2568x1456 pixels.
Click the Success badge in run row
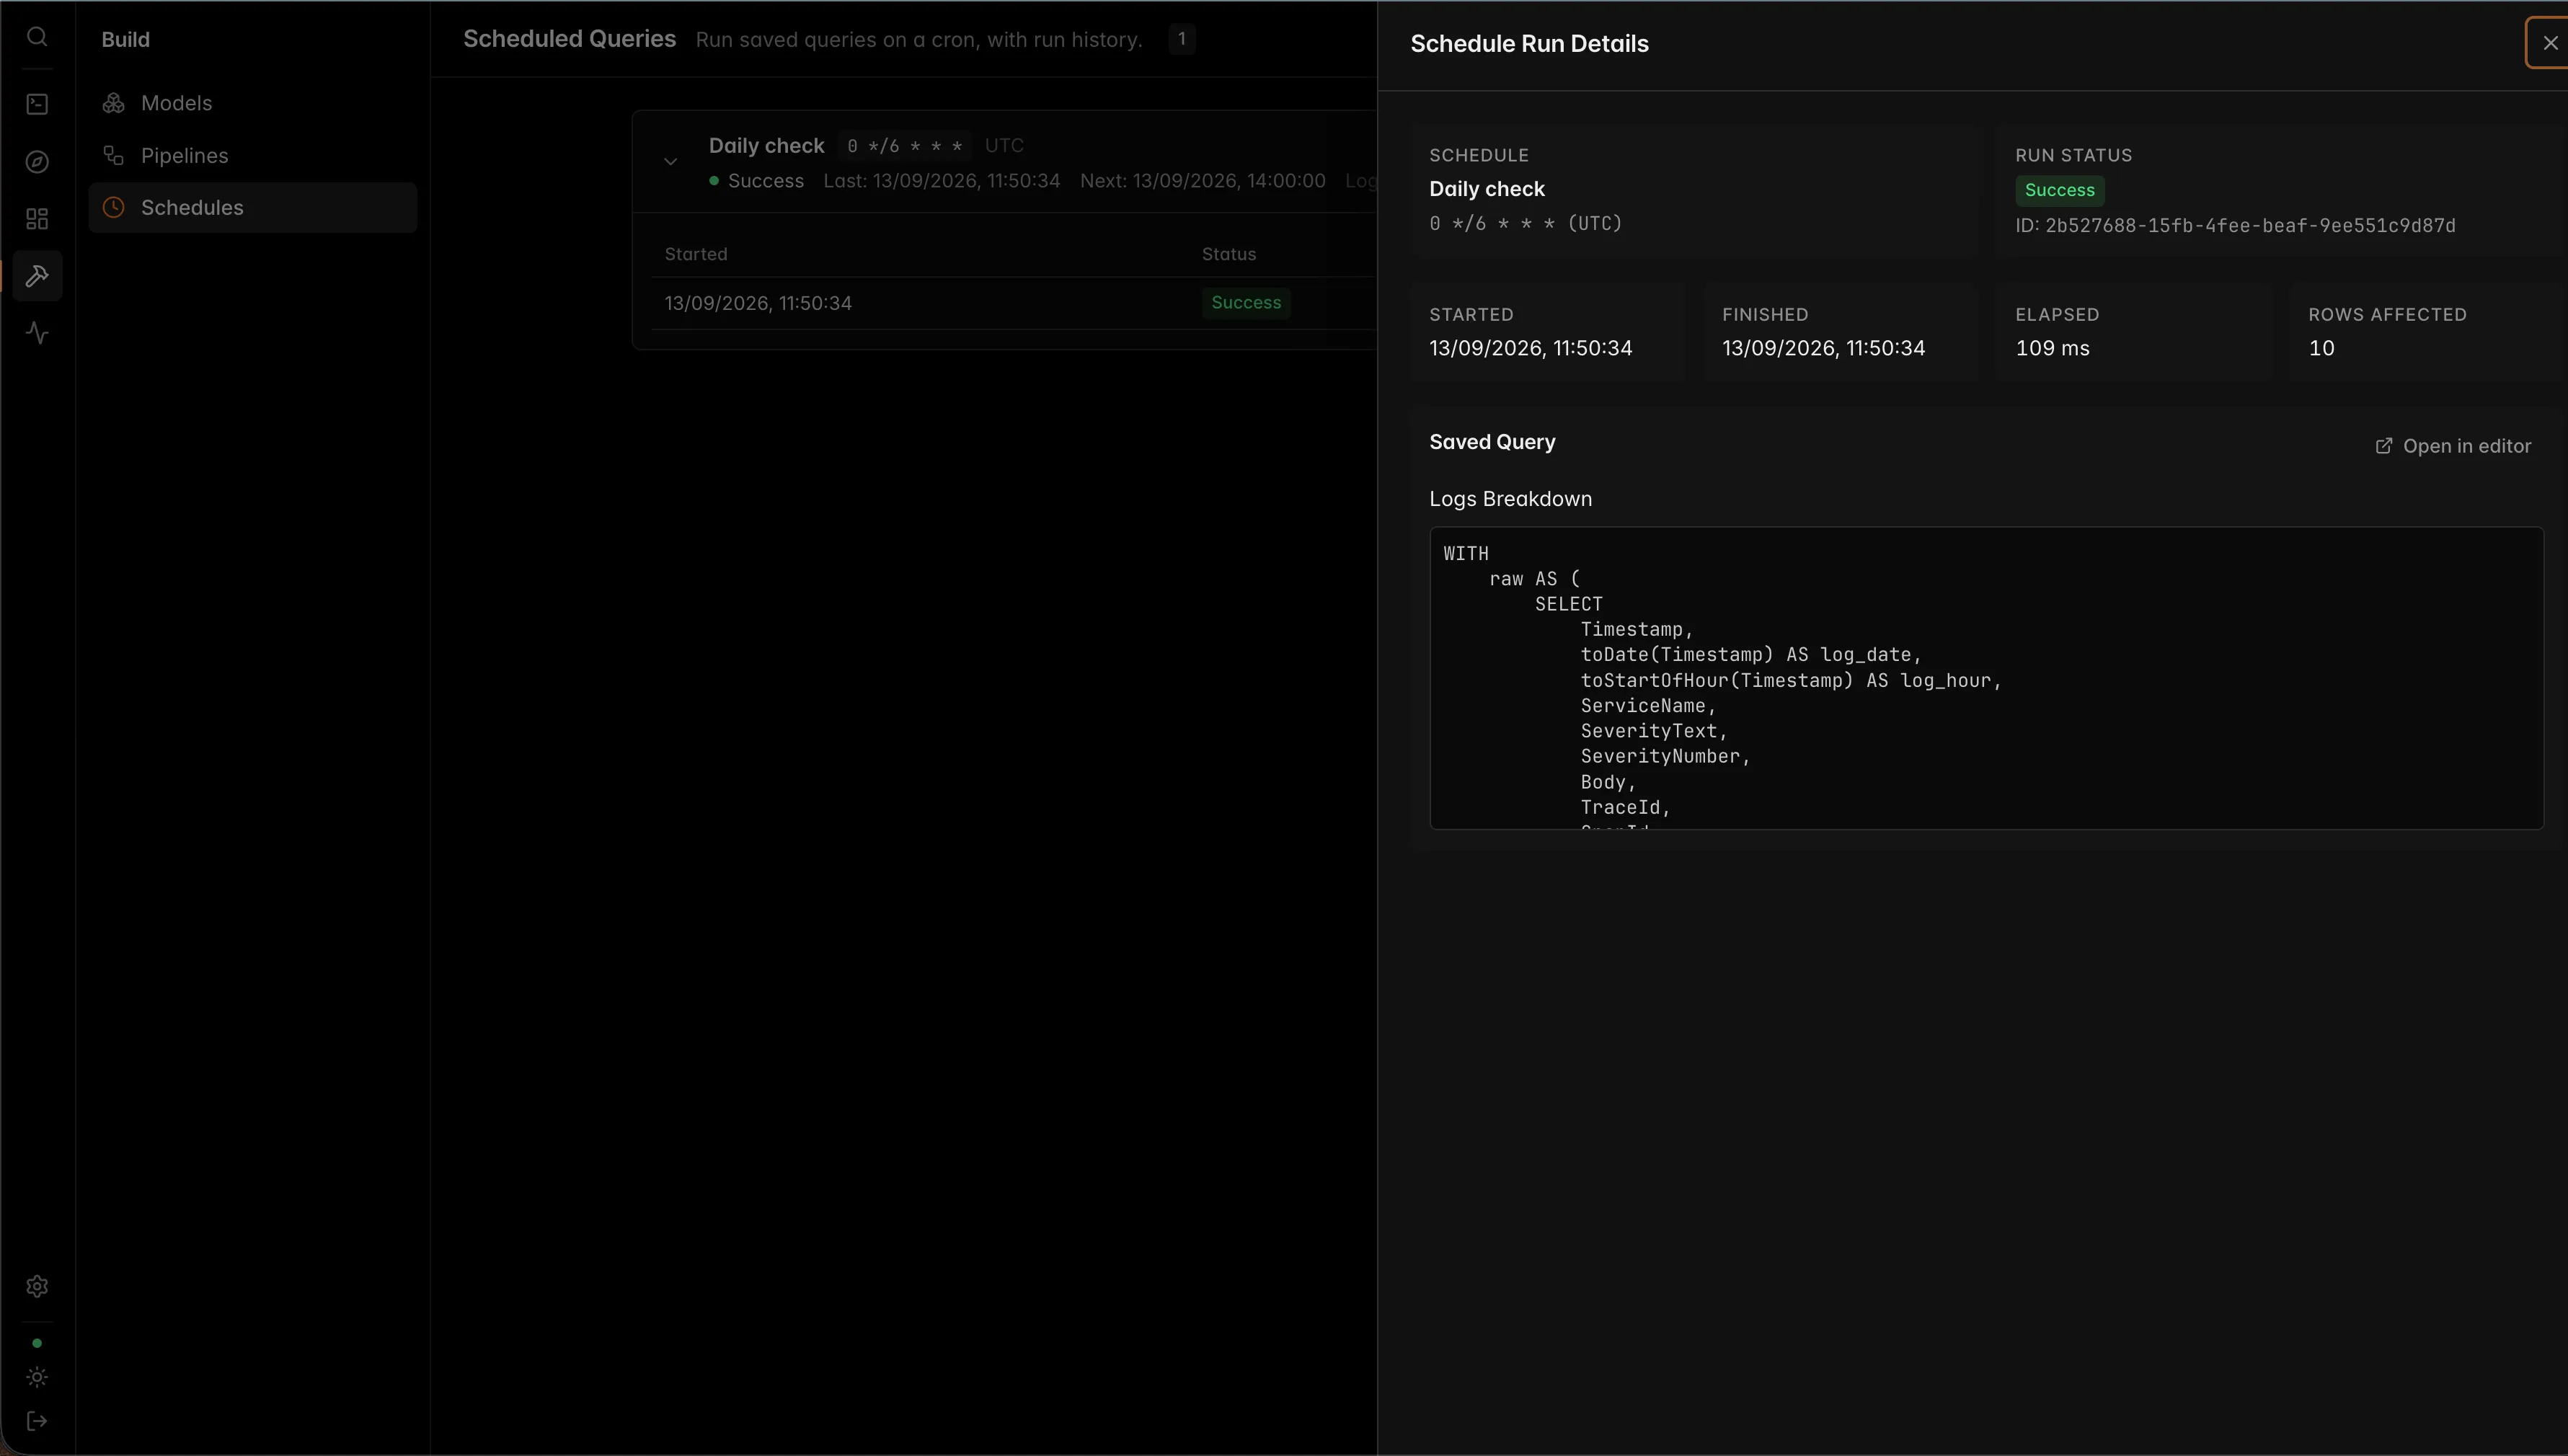(1246, 302)
